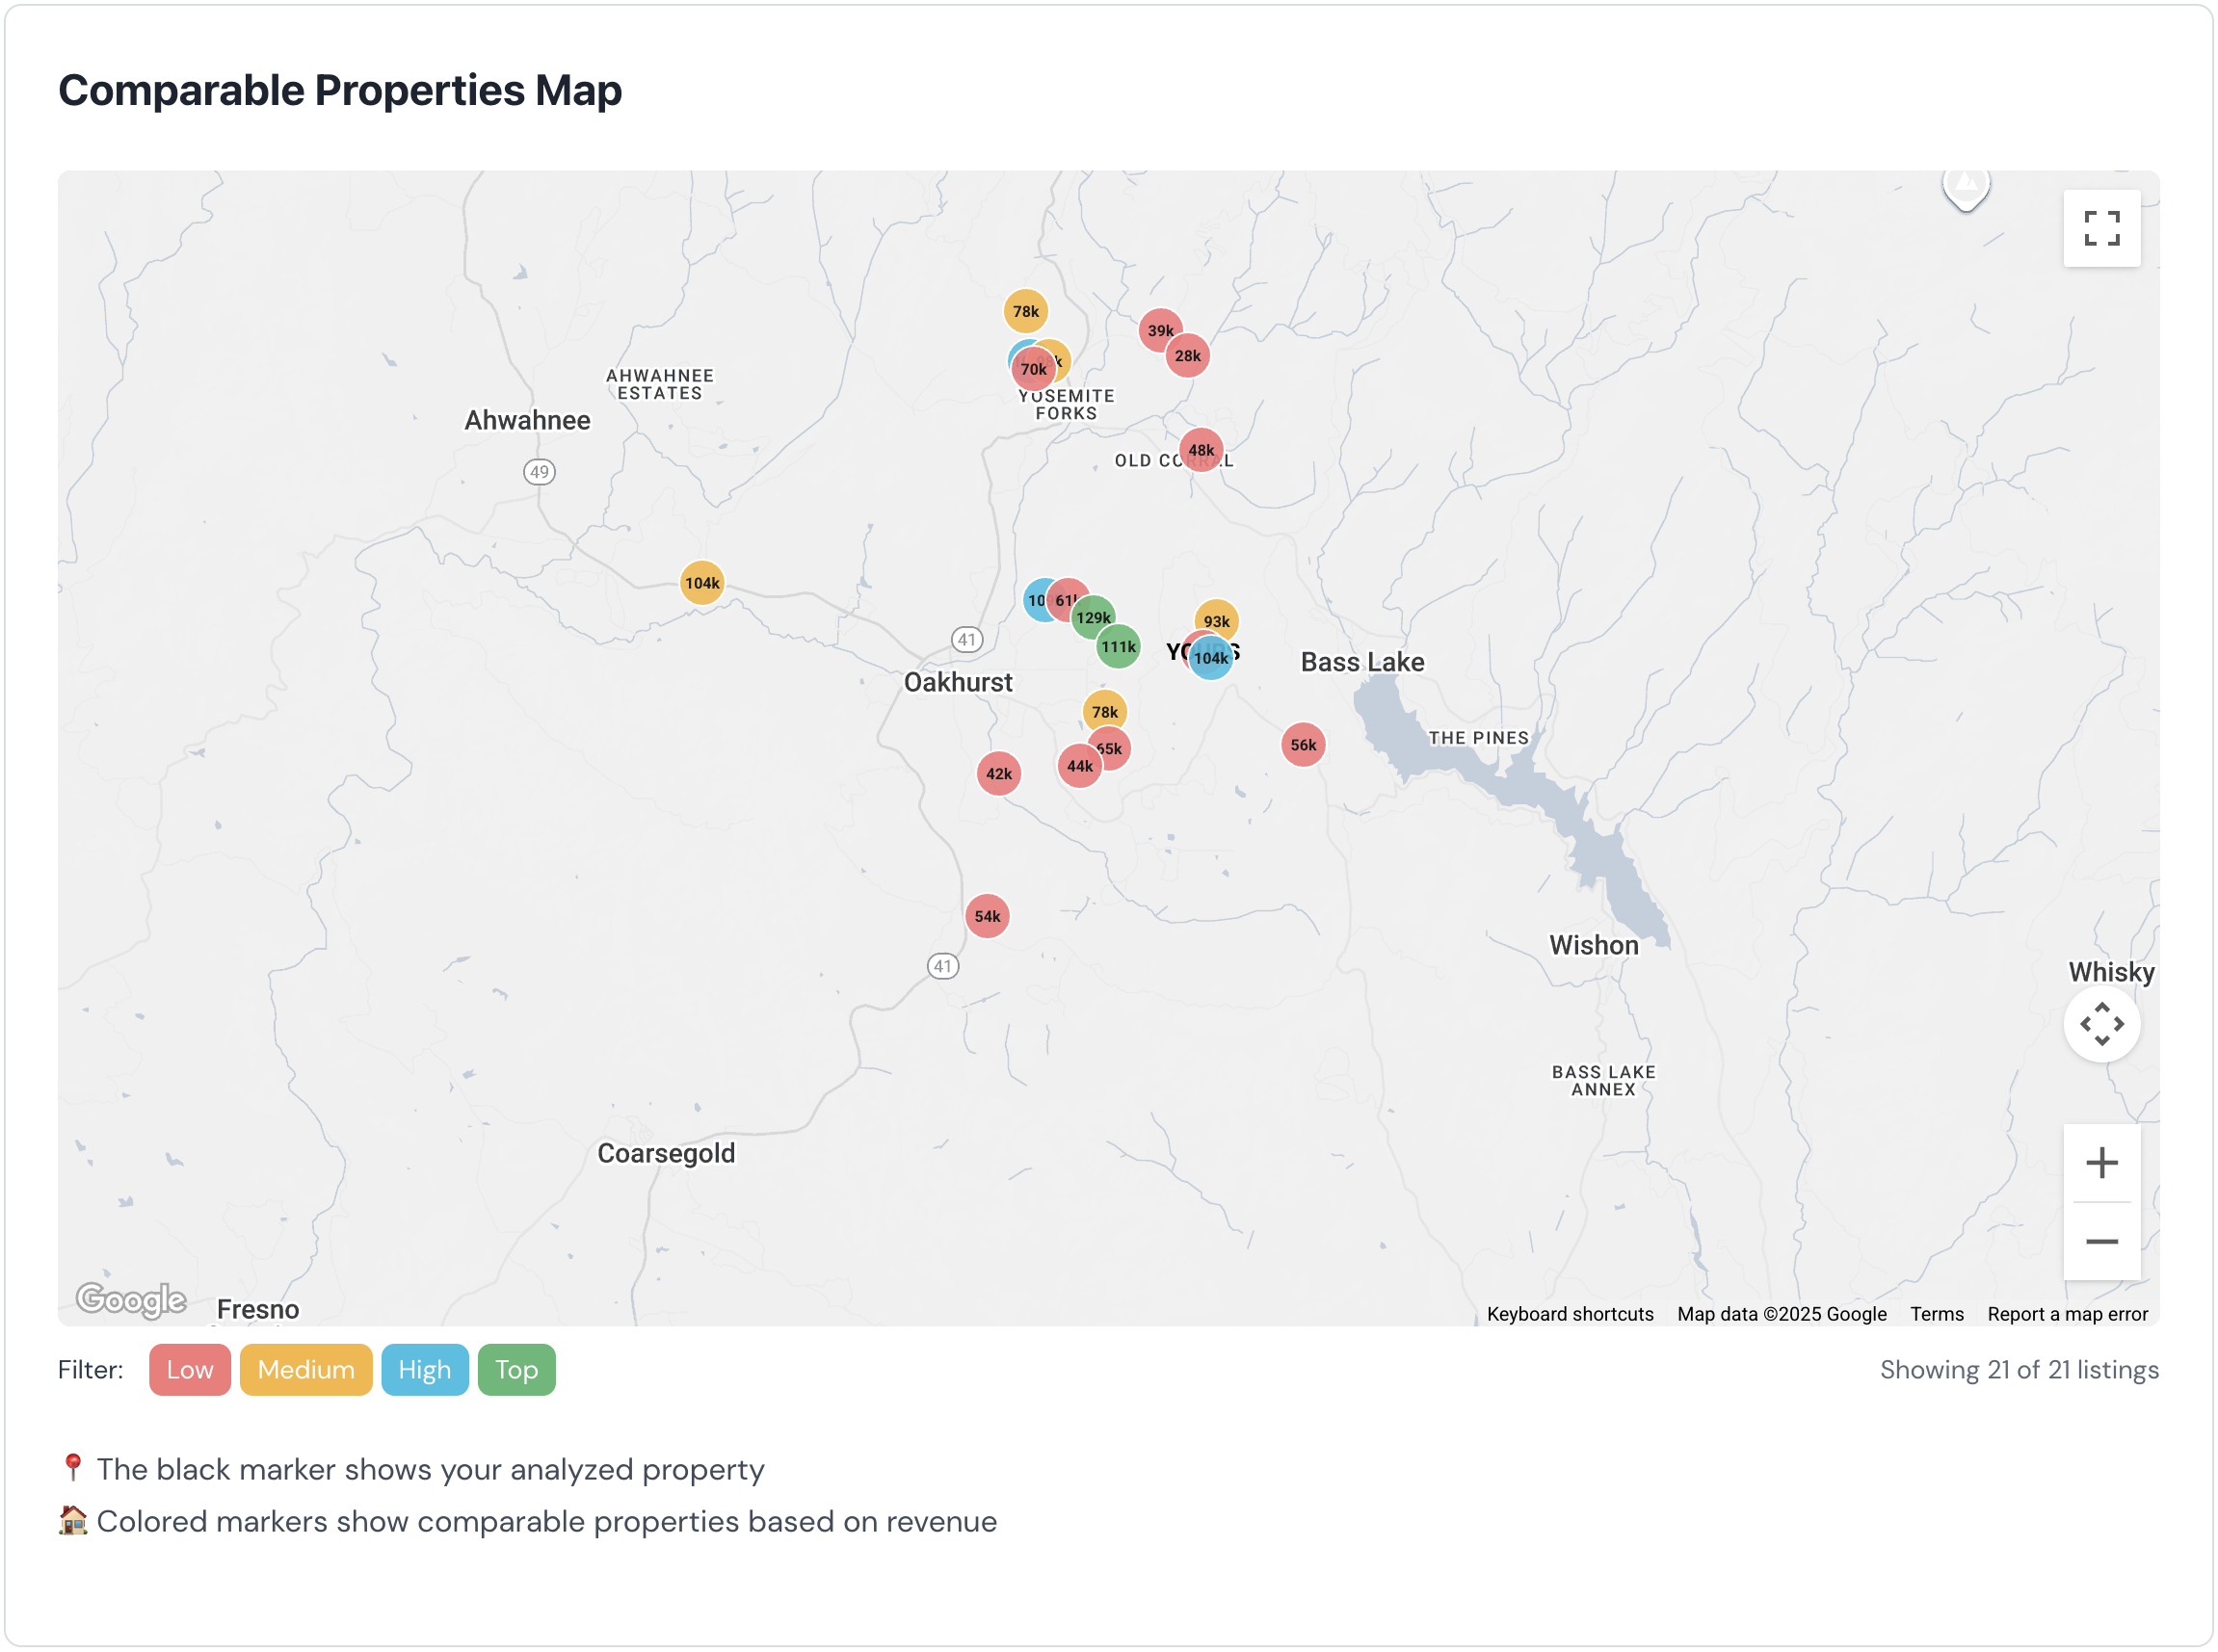This screenshot has height=1652, width=2218.
Task: Toggle the Low revenue filter
Action: 189,1369
